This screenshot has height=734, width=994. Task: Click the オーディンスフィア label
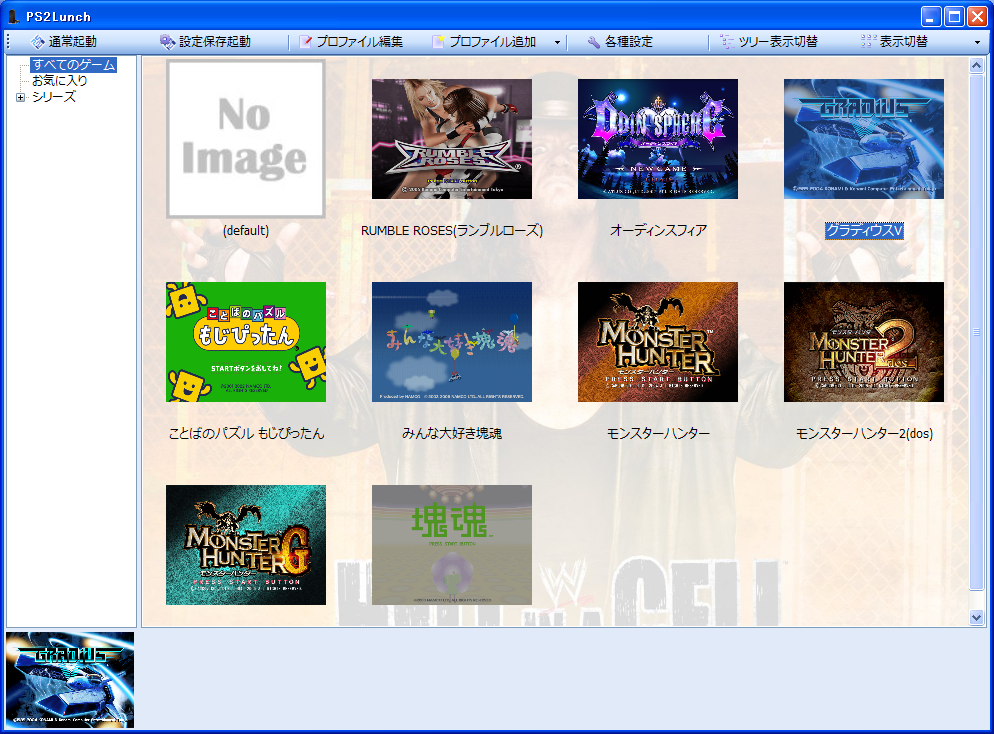[x=658, y=231]
